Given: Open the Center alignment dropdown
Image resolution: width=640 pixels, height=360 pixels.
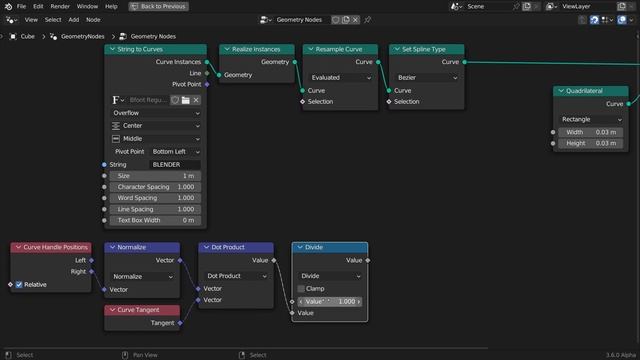Looking at the screenshot, I should pos(156,126).
